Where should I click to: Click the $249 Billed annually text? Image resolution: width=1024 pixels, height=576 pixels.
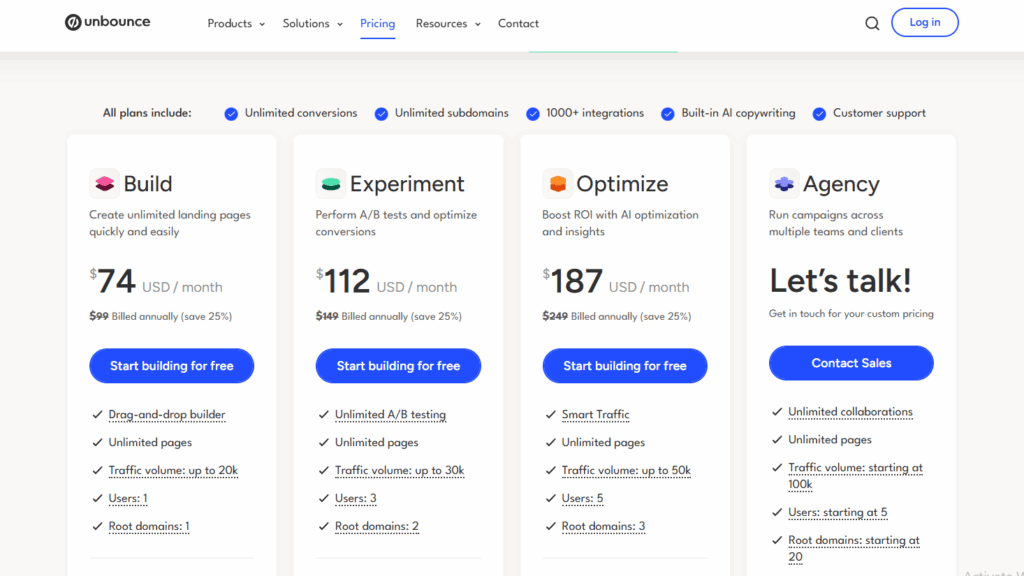tap(616, 316)
